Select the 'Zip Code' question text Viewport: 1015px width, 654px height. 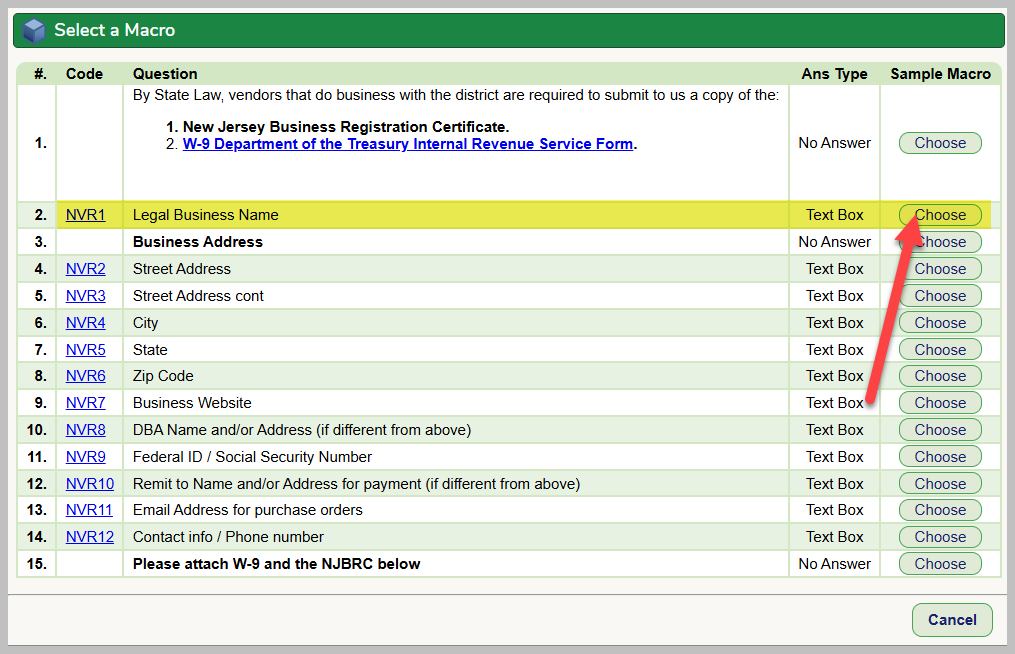click(x=163, y=376)
